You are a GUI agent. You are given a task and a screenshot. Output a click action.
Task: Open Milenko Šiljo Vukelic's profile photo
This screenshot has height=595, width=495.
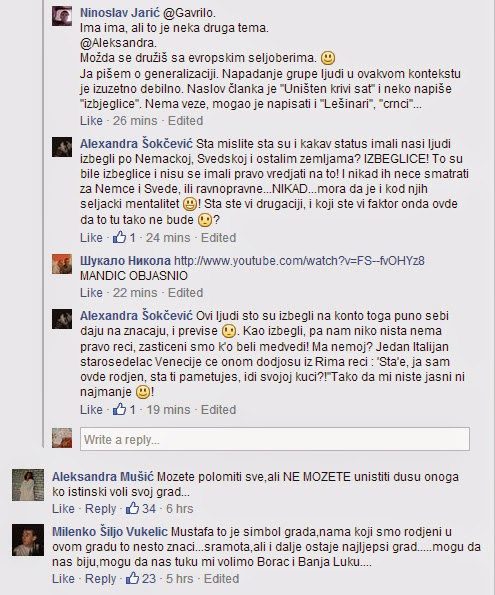[x=28, y=540]
